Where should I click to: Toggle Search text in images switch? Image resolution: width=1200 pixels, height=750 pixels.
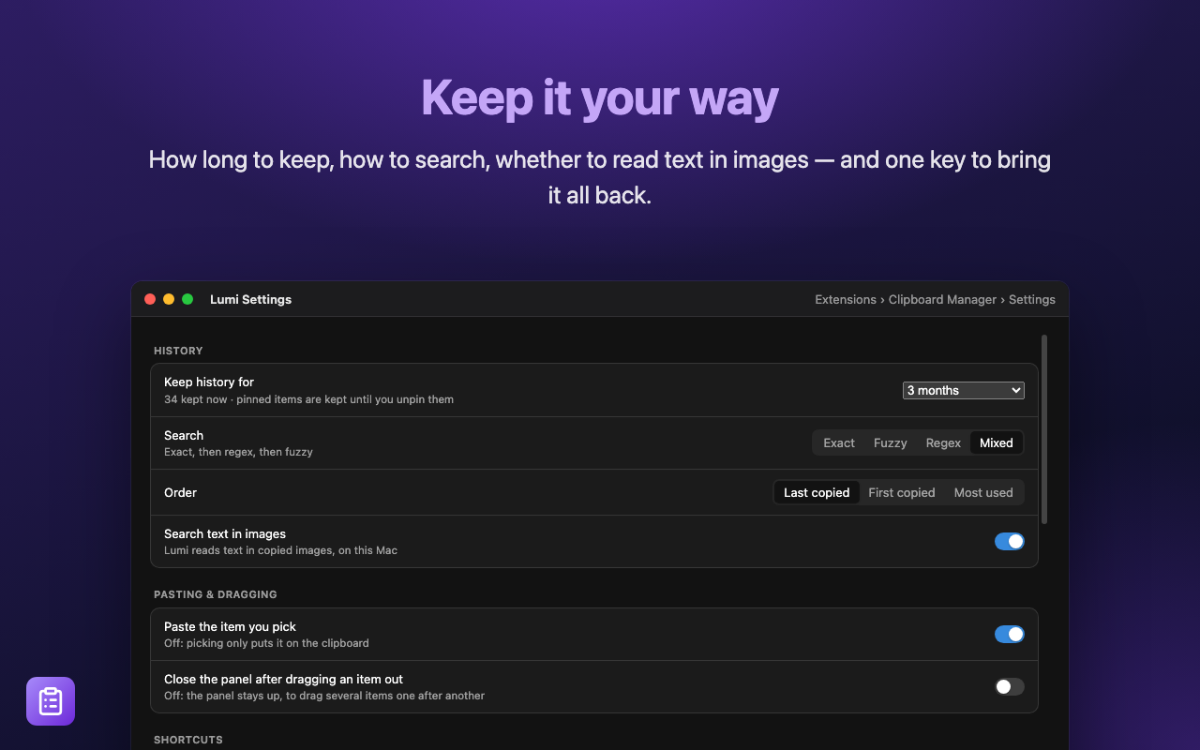1009,541
